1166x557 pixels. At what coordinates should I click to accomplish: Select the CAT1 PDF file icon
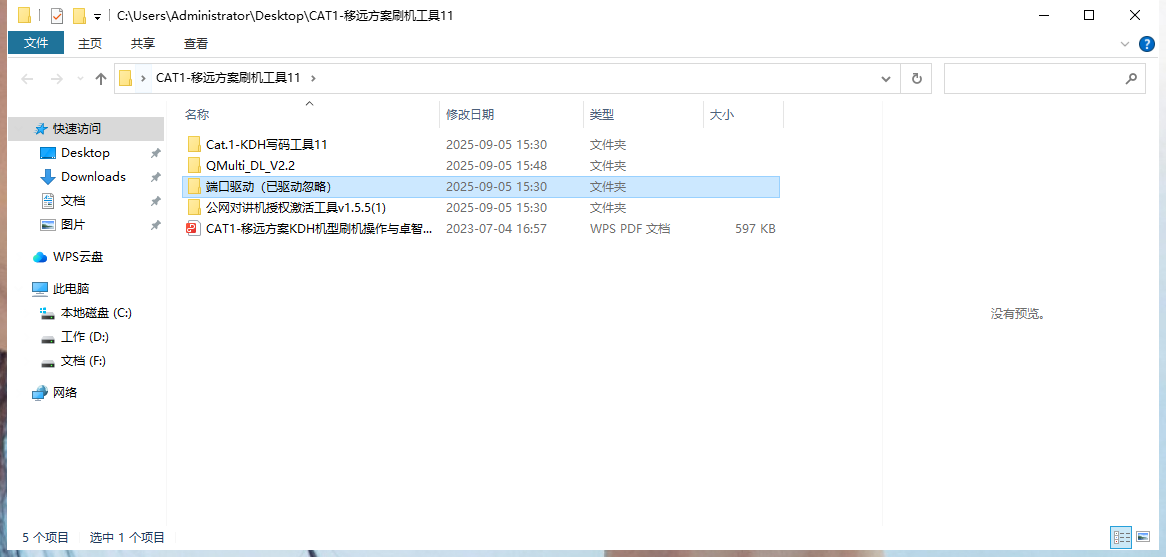194,228
